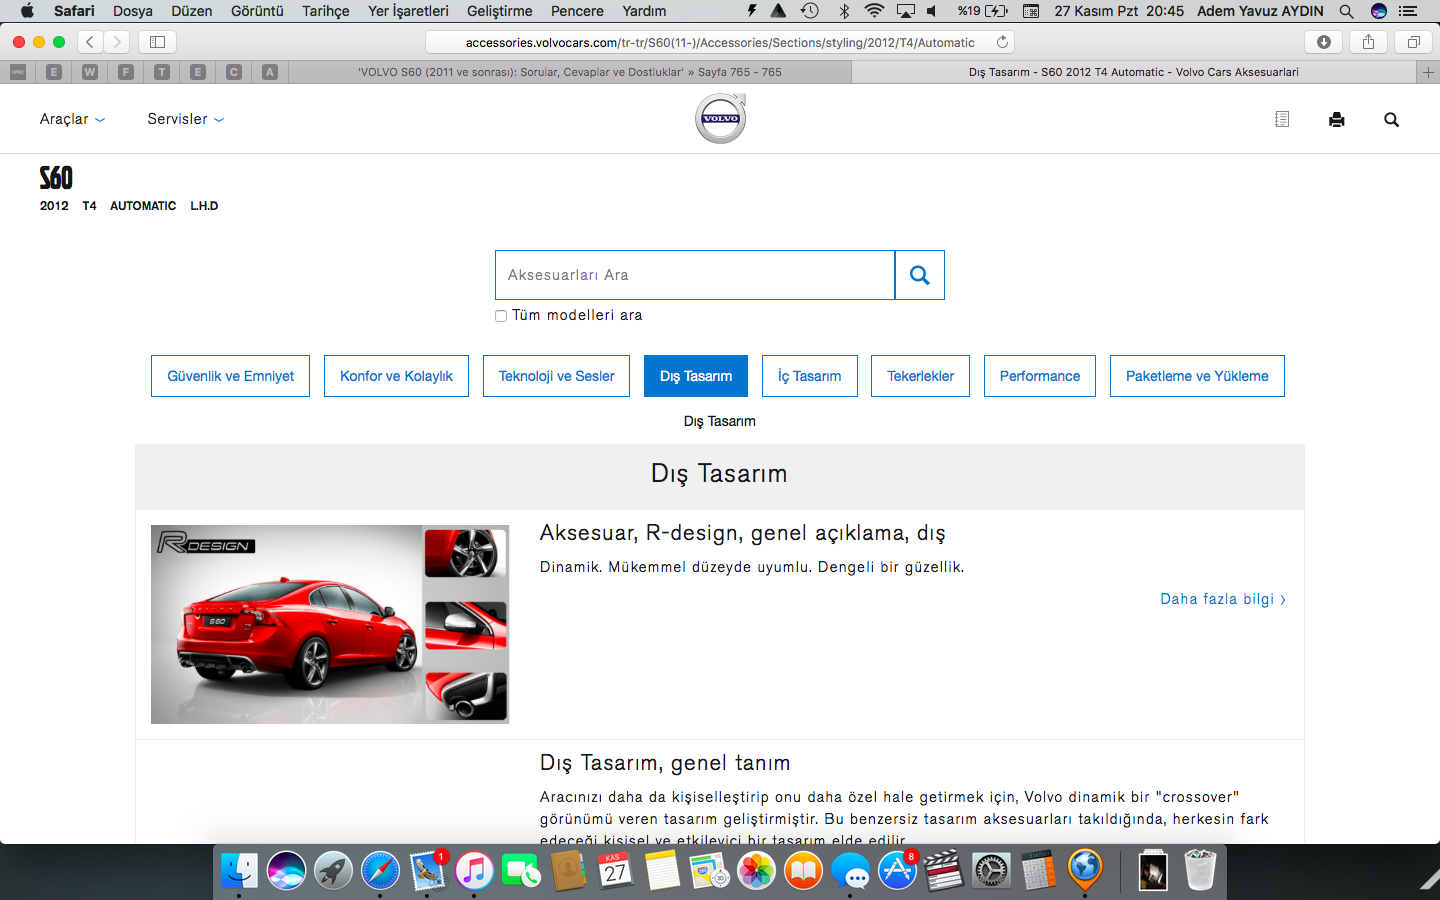Click Wi-Fi status icon in menu bar

point(874,11)
